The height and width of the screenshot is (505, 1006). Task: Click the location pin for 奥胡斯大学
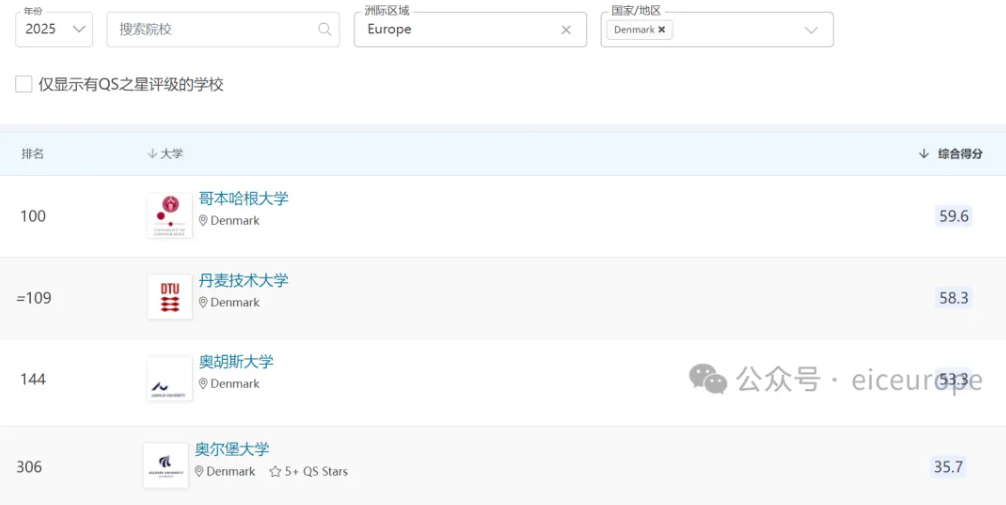click(203, 384)
